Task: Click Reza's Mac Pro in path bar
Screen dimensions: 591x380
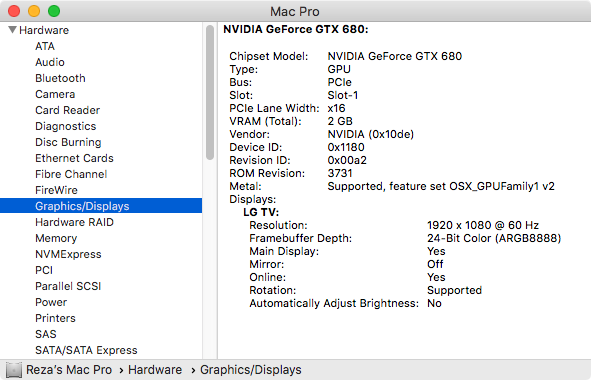Action: pos(69,370)
